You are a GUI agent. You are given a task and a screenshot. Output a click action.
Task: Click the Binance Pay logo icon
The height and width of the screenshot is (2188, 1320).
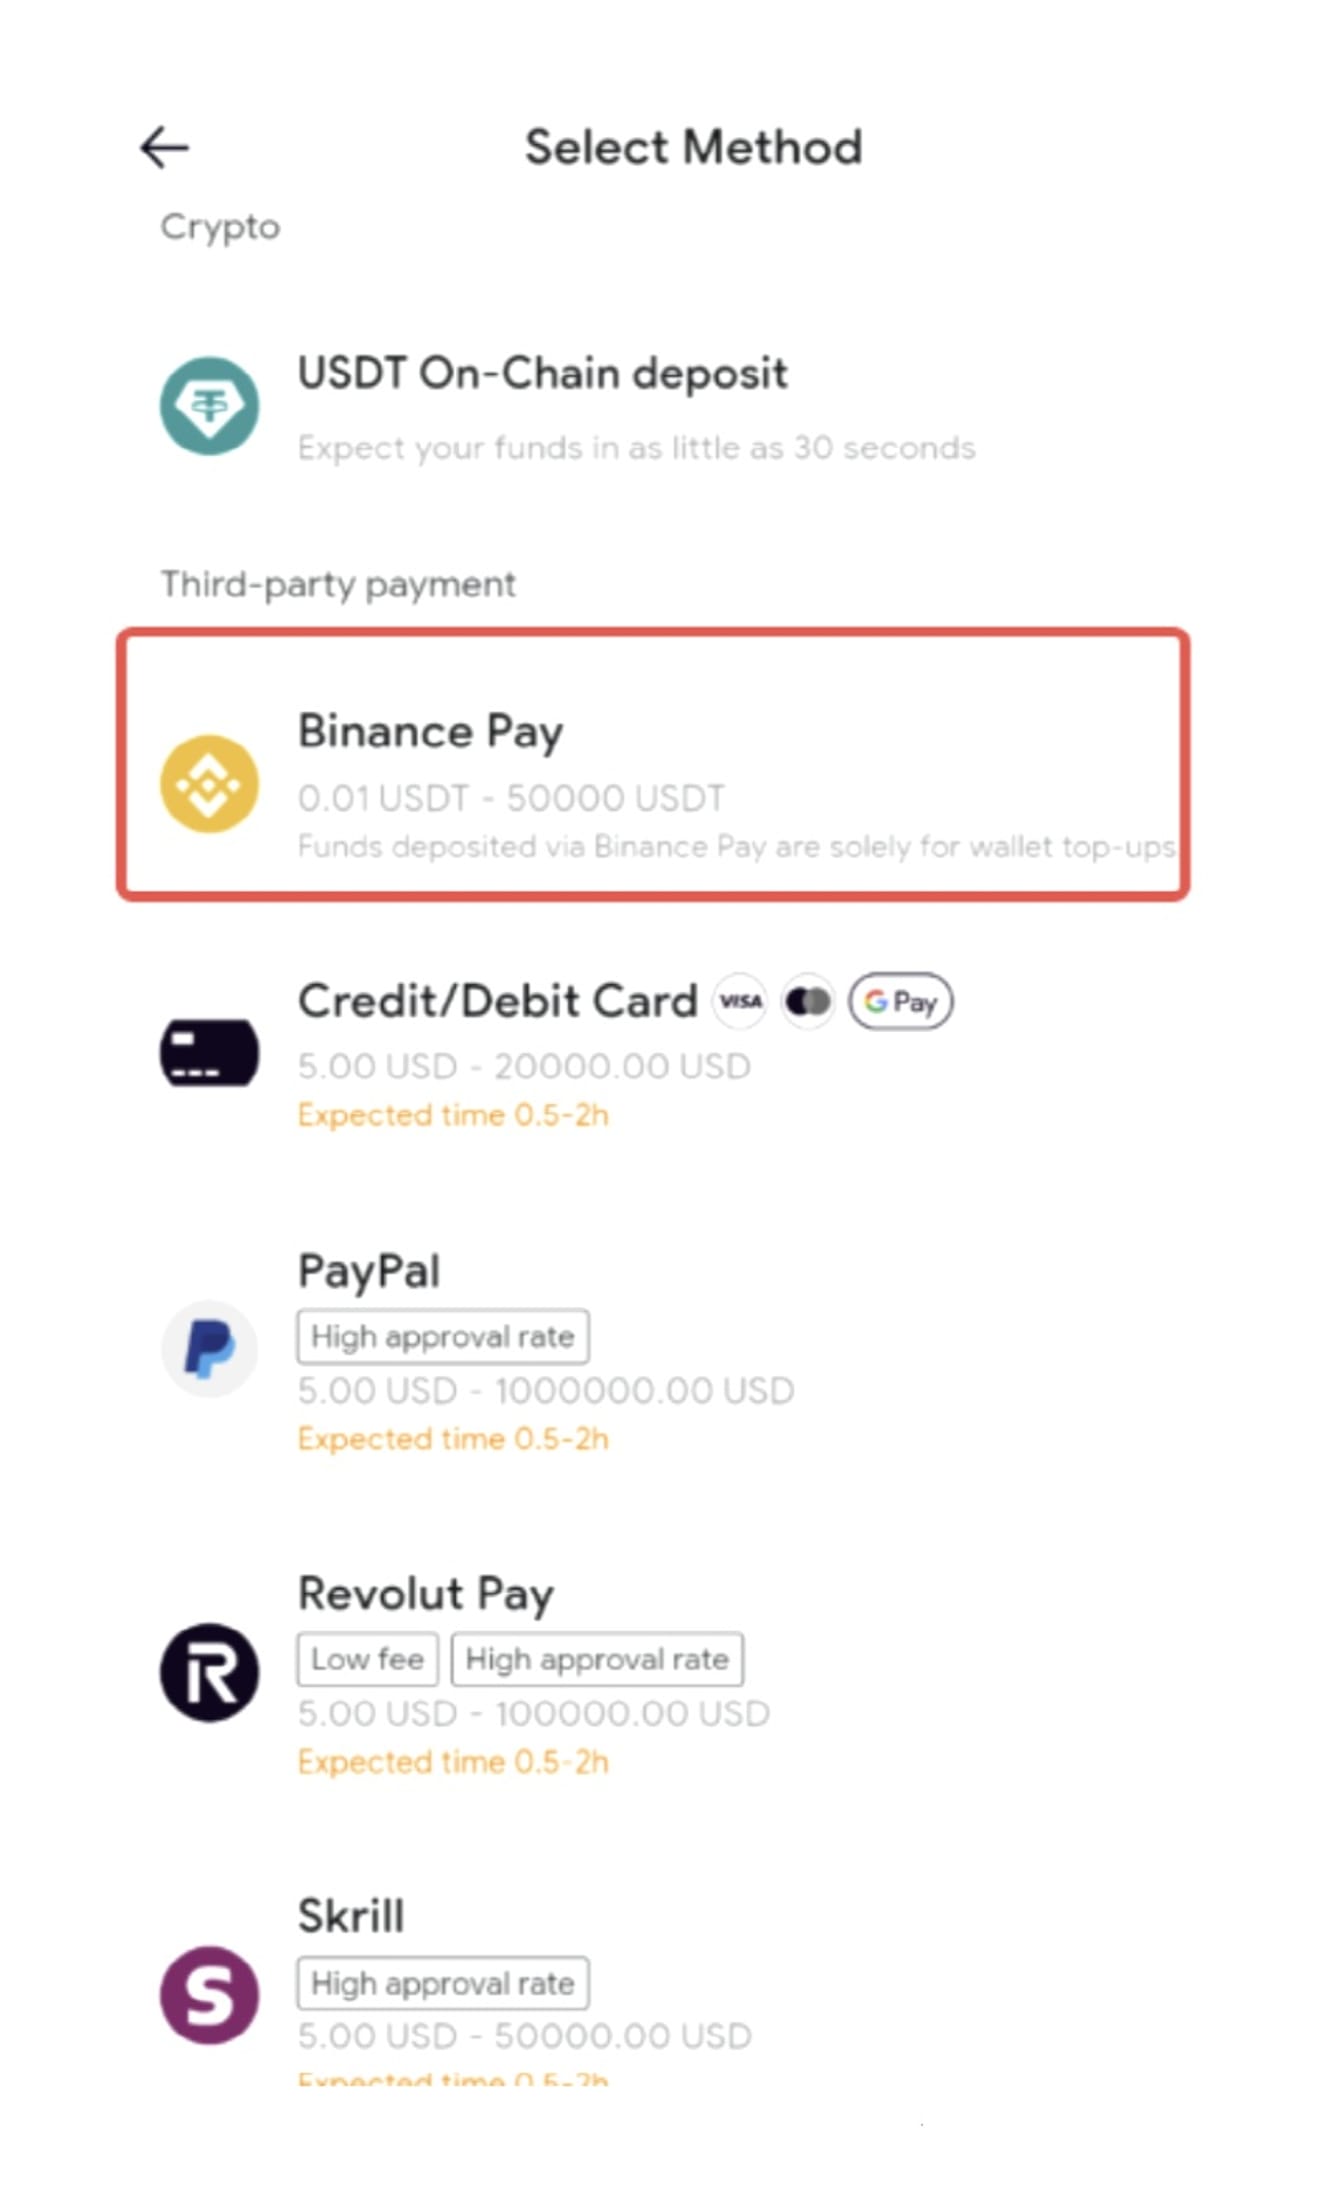tap(209, 783)
